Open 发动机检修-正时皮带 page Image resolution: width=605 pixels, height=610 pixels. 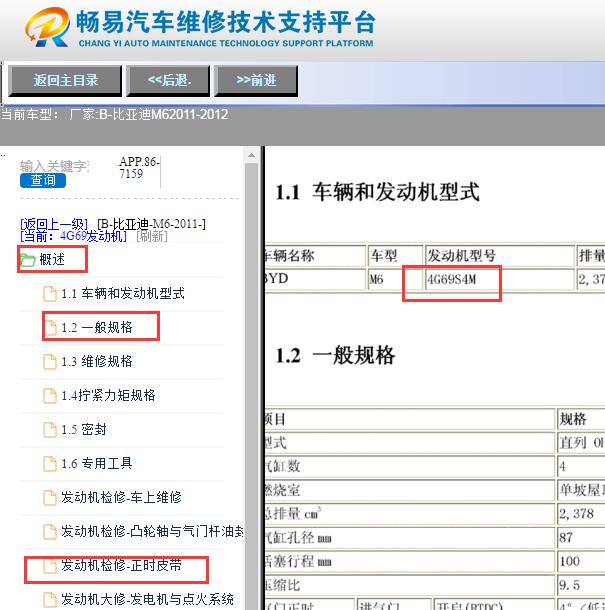(121, 565)
